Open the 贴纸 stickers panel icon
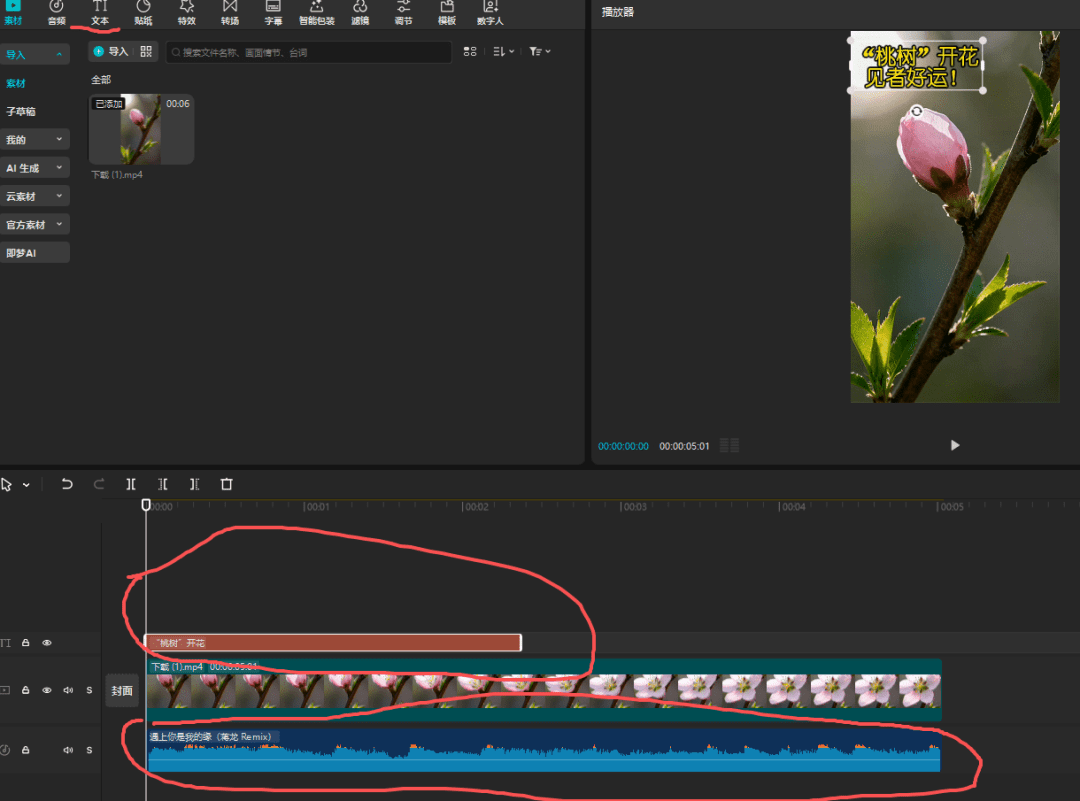1080x801 pixels. pos(143,12)
